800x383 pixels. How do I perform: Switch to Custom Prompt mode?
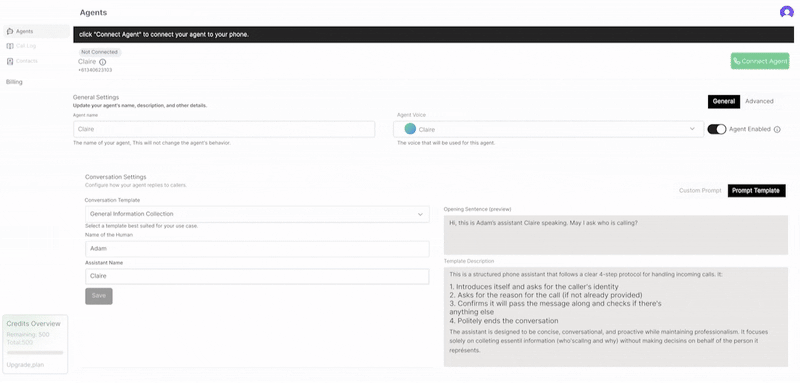pos(700,191)
